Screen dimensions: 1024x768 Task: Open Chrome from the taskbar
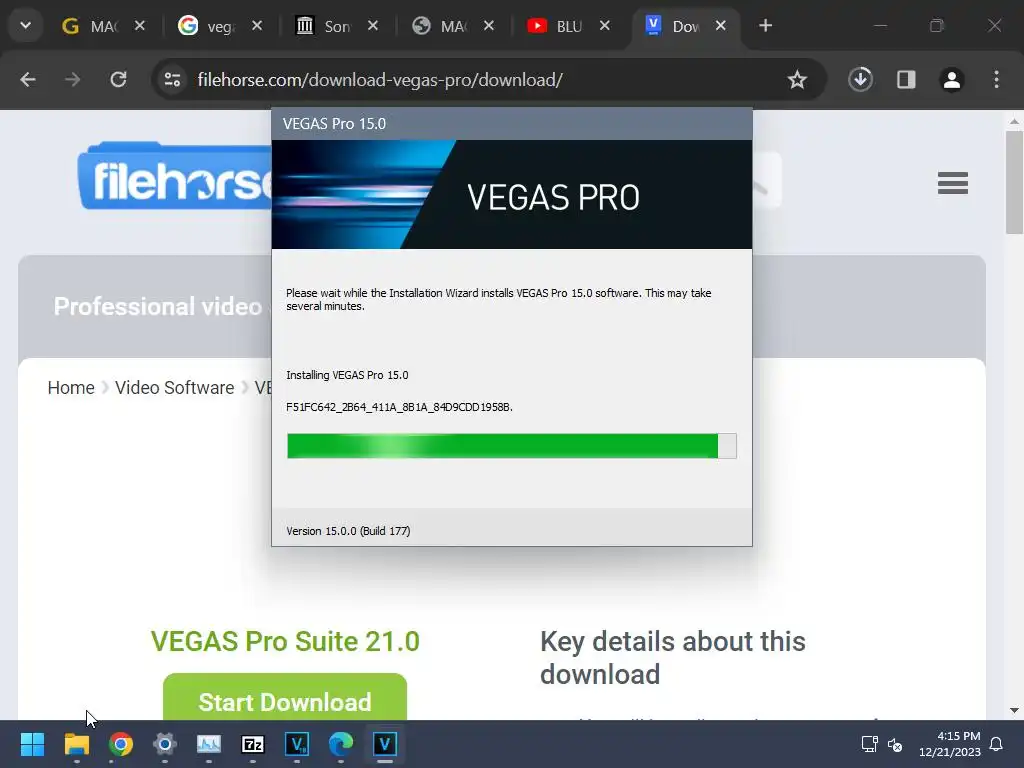121,744
